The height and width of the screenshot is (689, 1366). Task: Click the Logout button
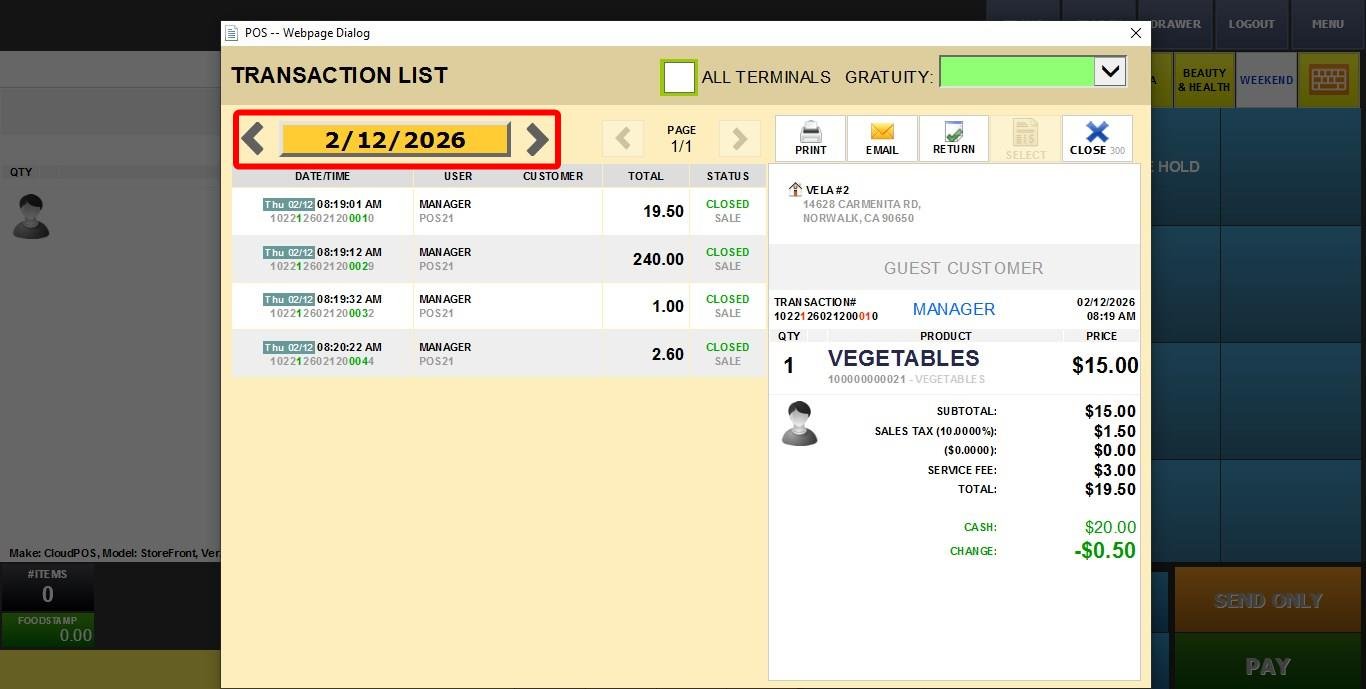coord(1251,24)
